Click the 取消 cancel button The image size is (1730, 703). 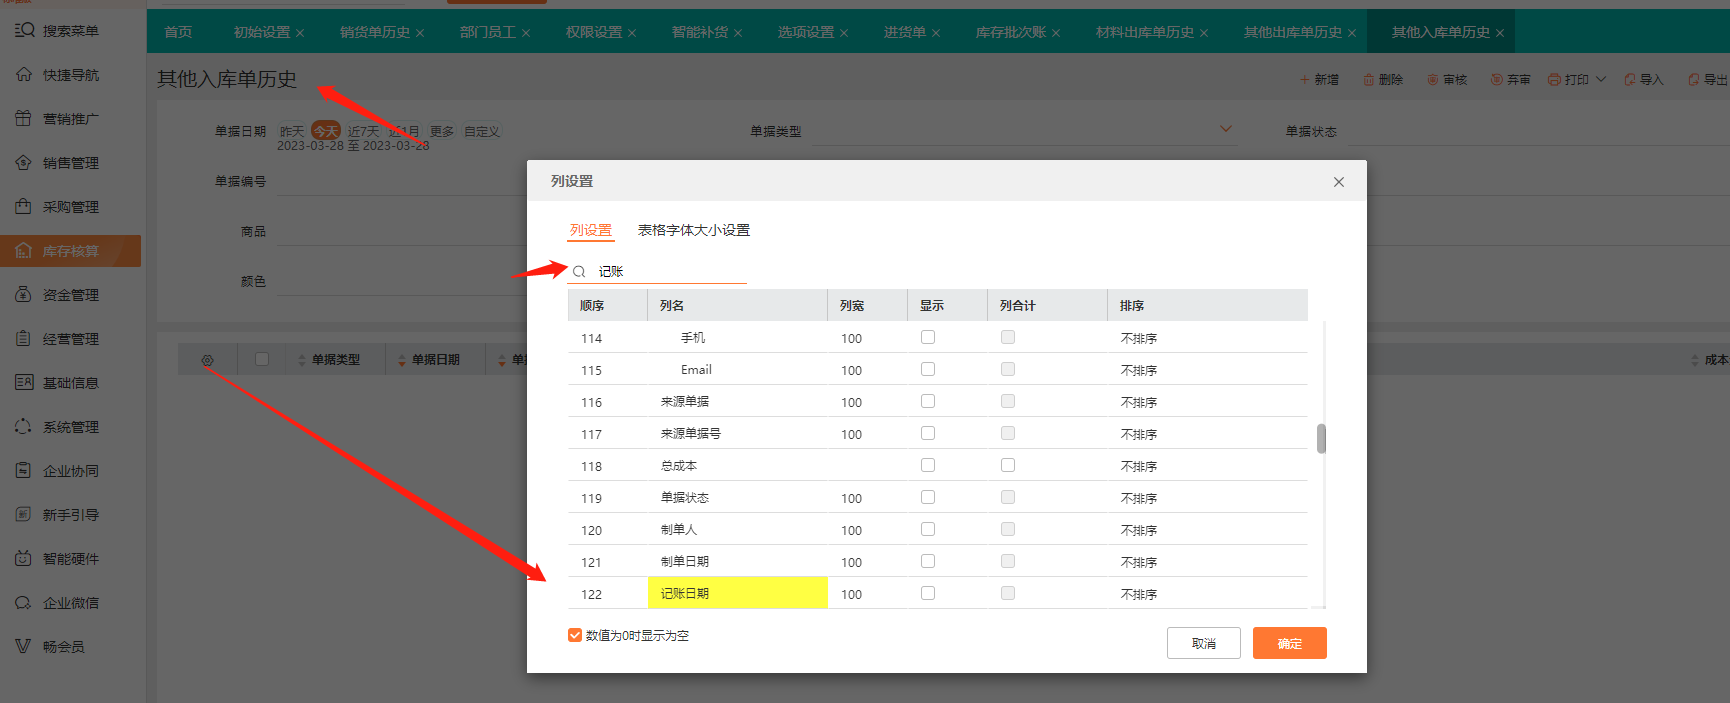click(x=1204, y=643)
